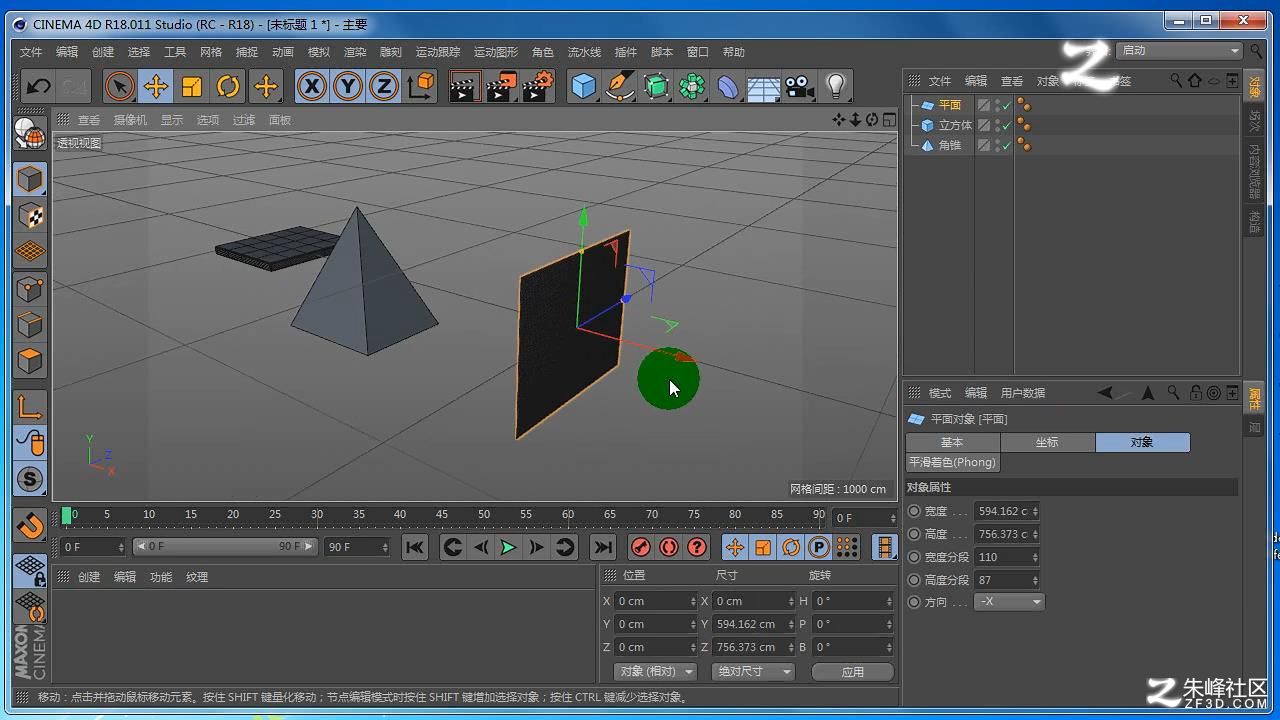Open the 内容浏览器 side tab

1255,170
